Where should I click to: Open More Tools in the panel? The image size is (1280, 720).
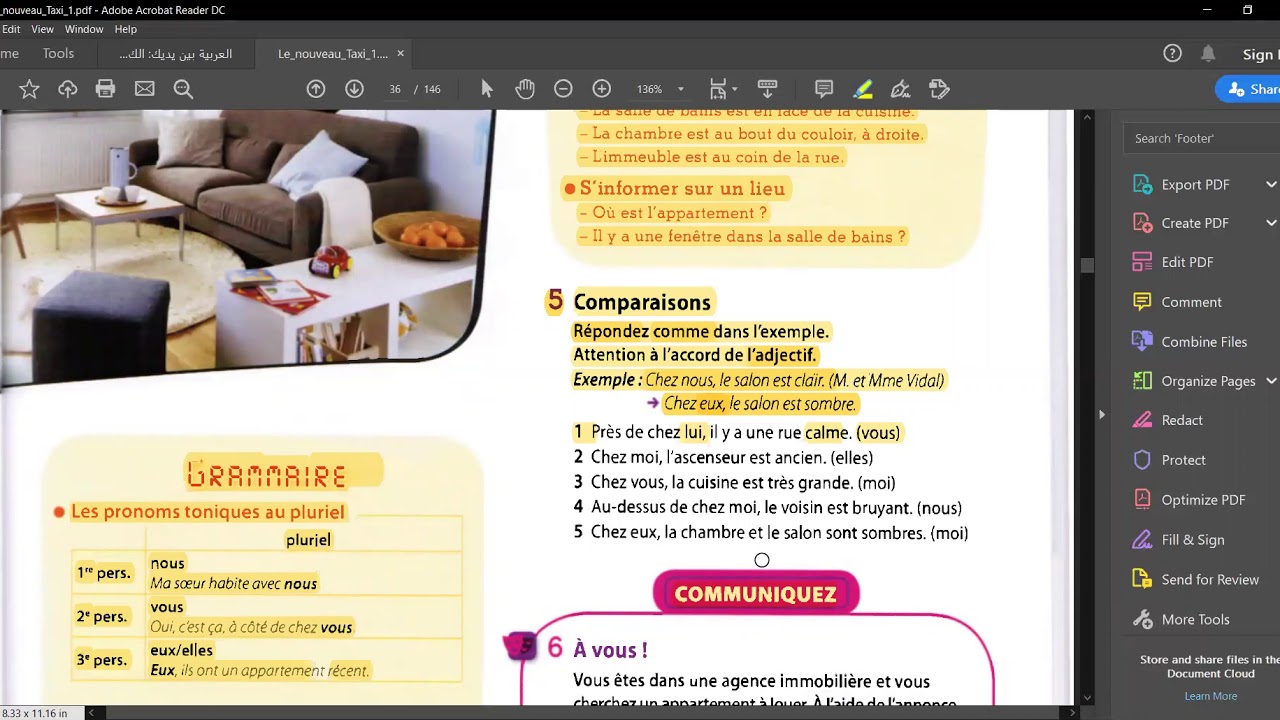click(1195, 619)
